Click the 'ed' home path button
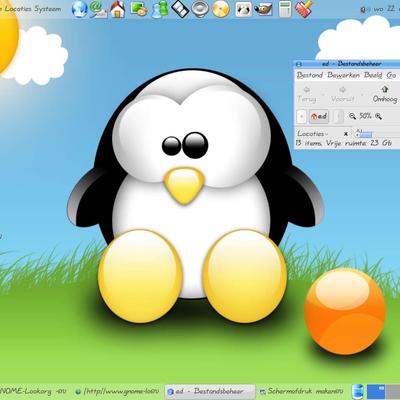 pyautogui.click(x=319, y=116)
